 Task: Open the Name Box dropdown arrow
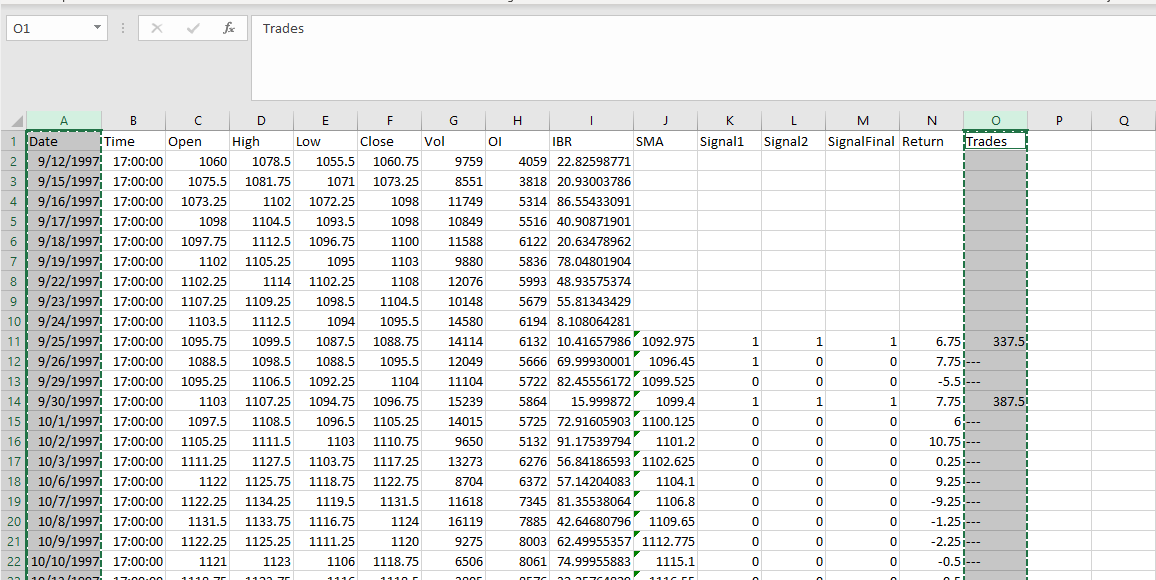97,28
